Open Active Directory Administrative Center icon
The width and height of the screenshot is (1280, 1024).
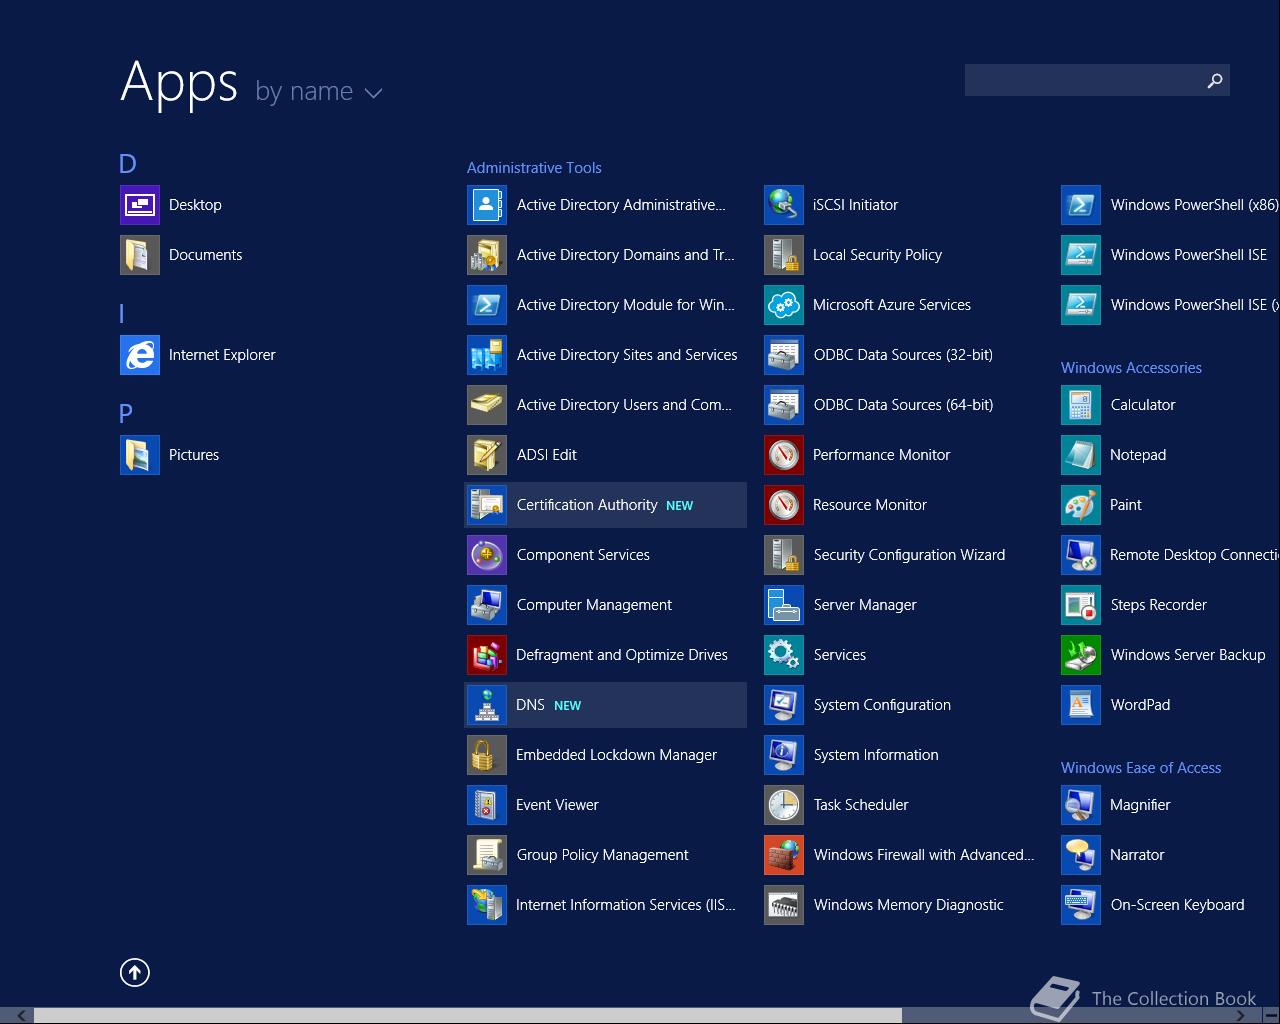click(x=487, y=205)
